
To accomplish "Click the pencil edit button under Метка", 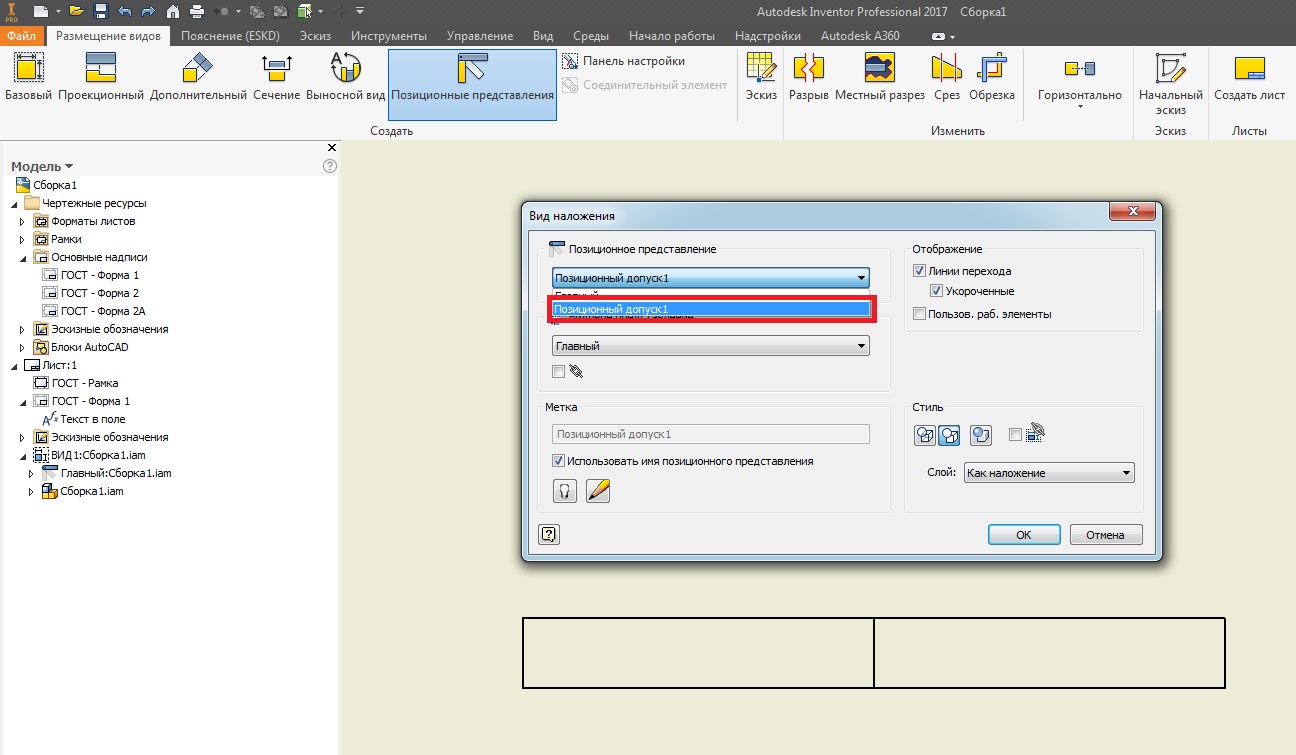I will 598,491.
